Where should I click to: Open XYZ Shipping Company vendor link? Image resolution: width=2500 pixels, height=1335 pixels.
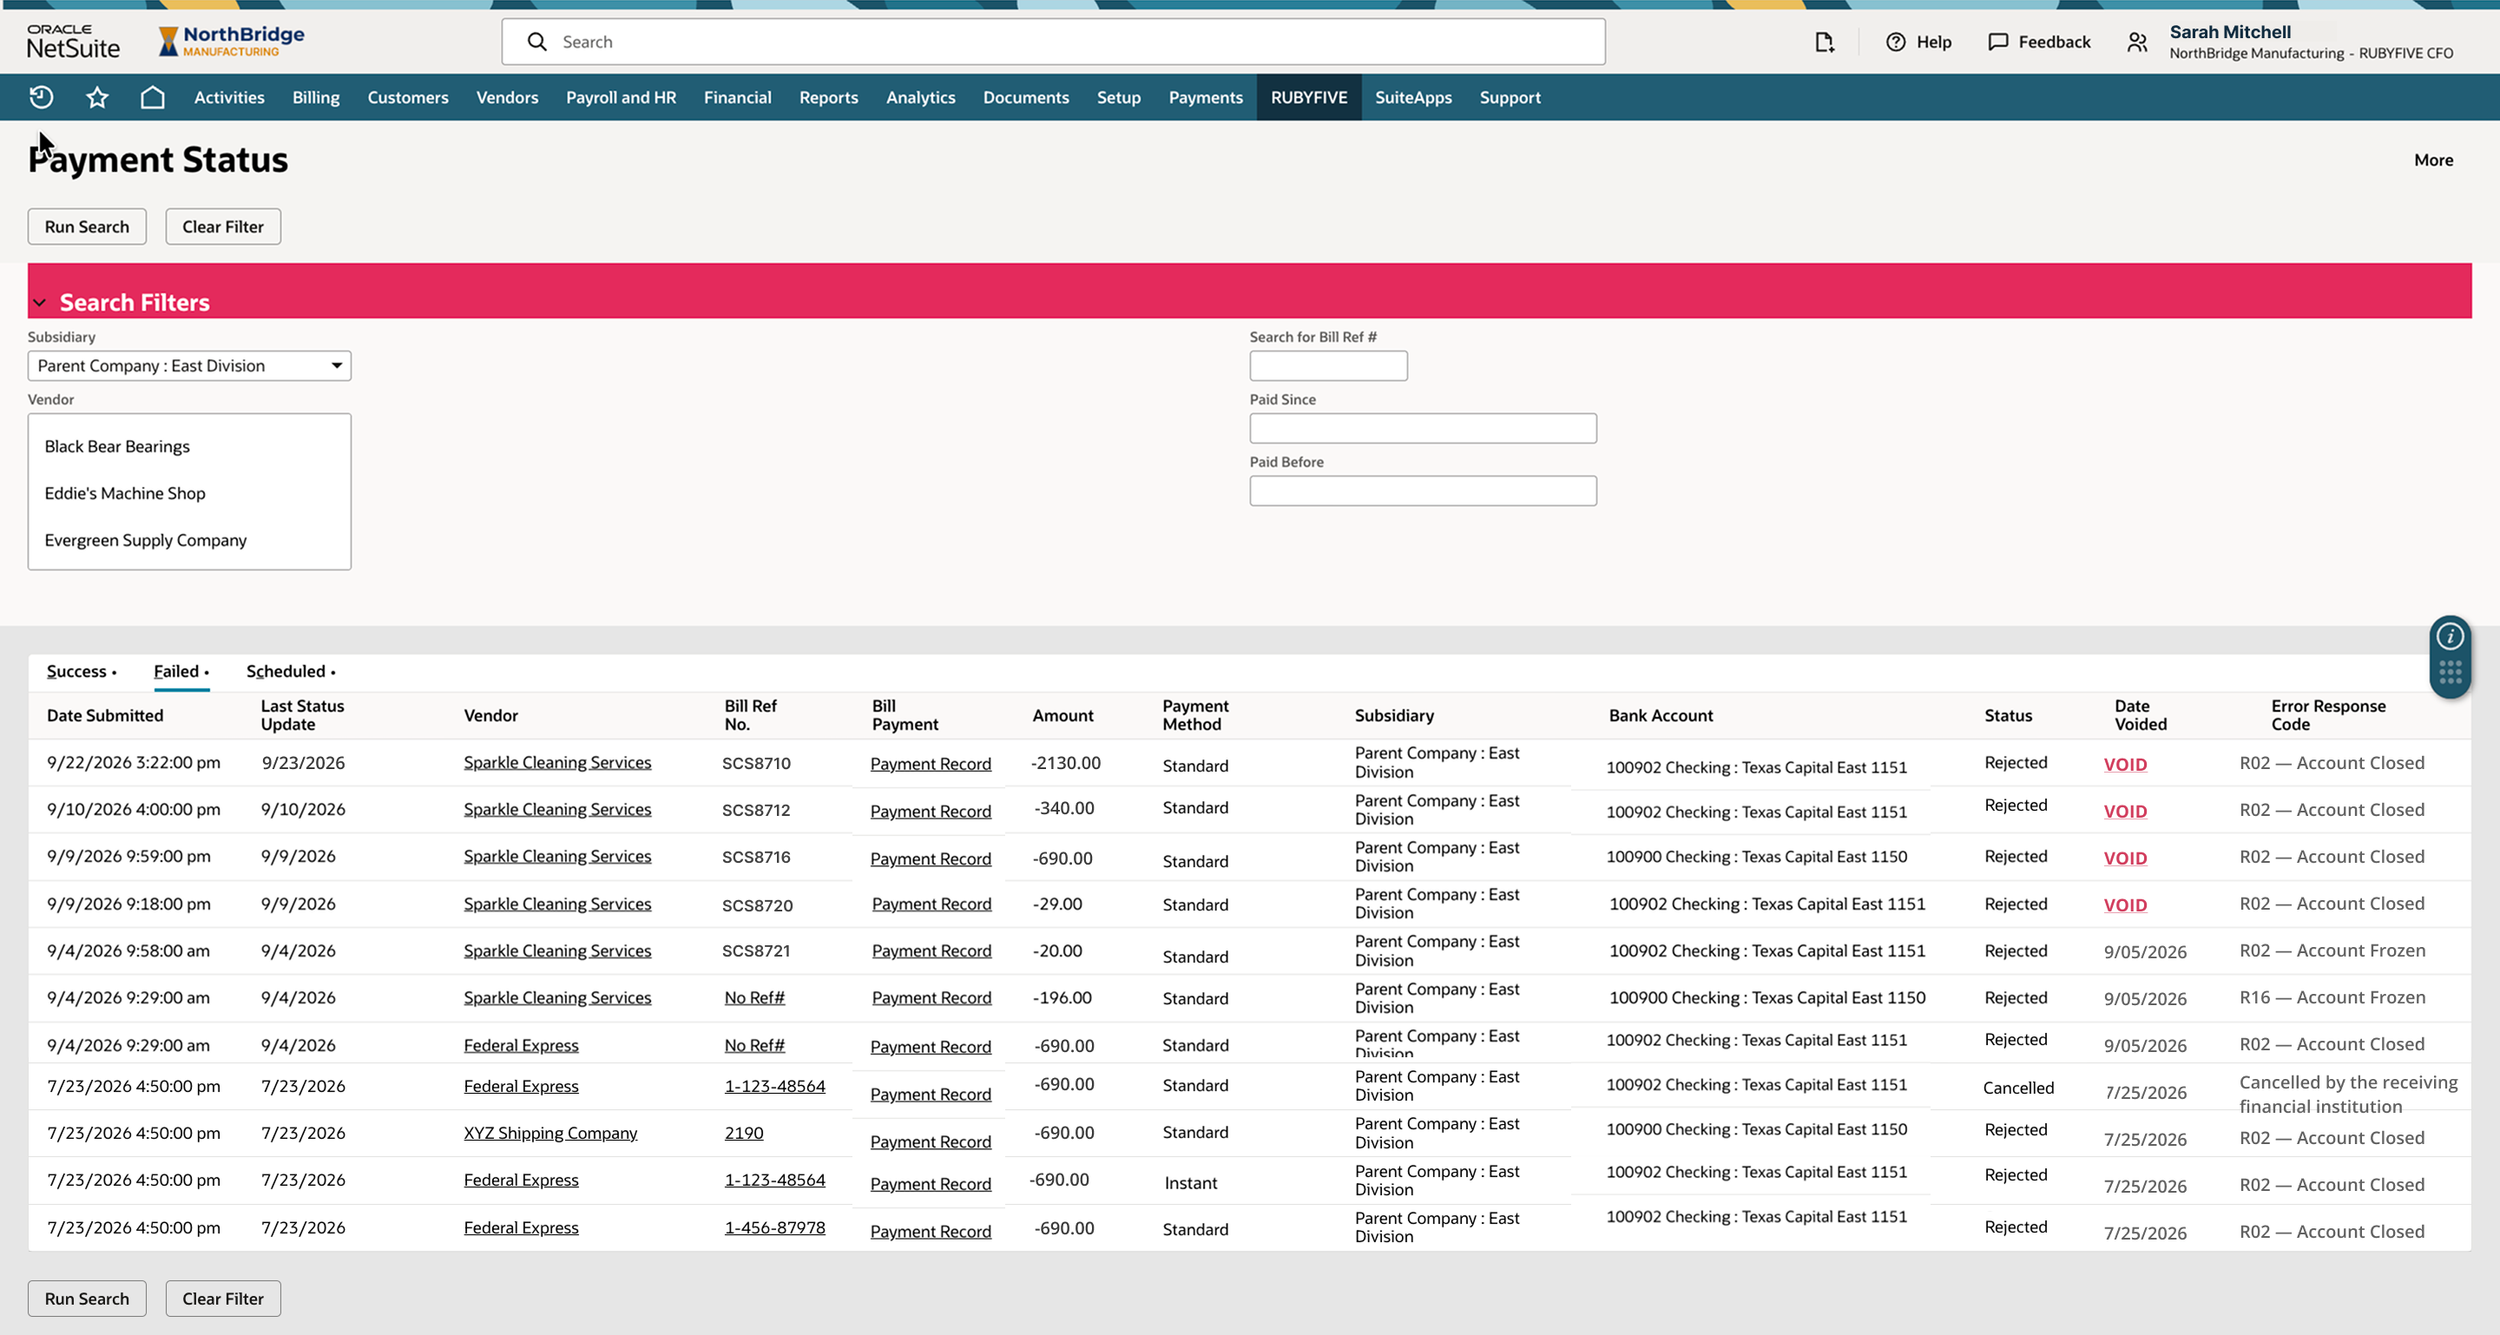550,1133
